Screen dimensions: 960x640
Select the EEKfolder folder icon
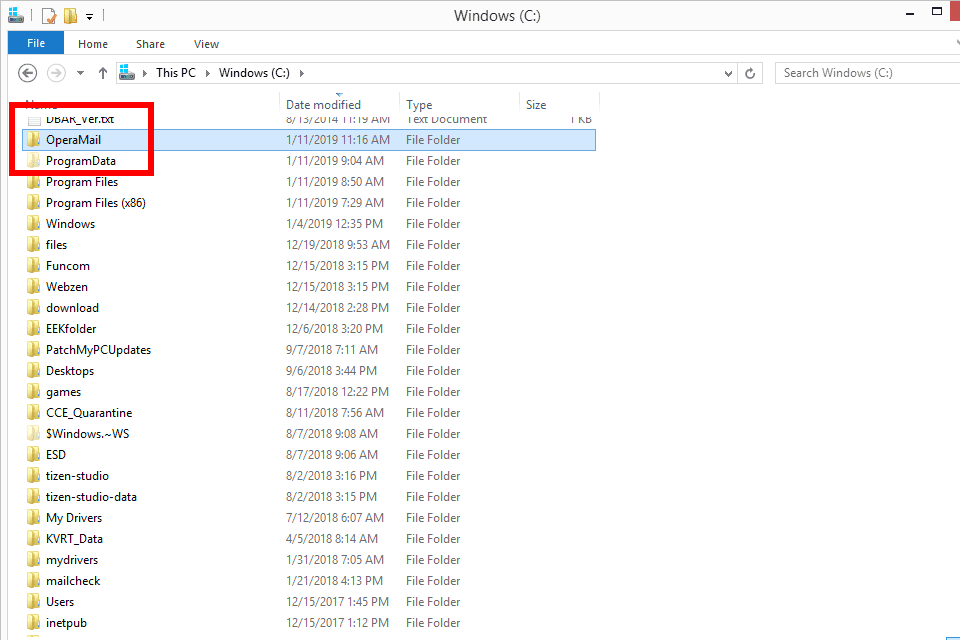34,329
